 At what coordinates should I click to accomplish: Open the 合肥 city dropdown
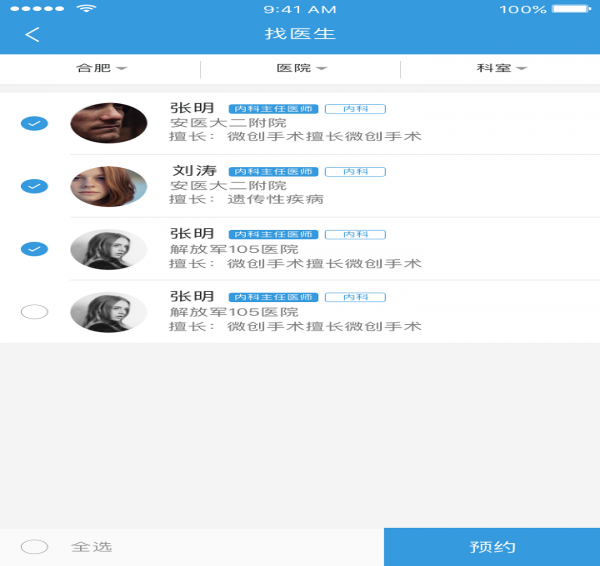[x=101, y=68]
